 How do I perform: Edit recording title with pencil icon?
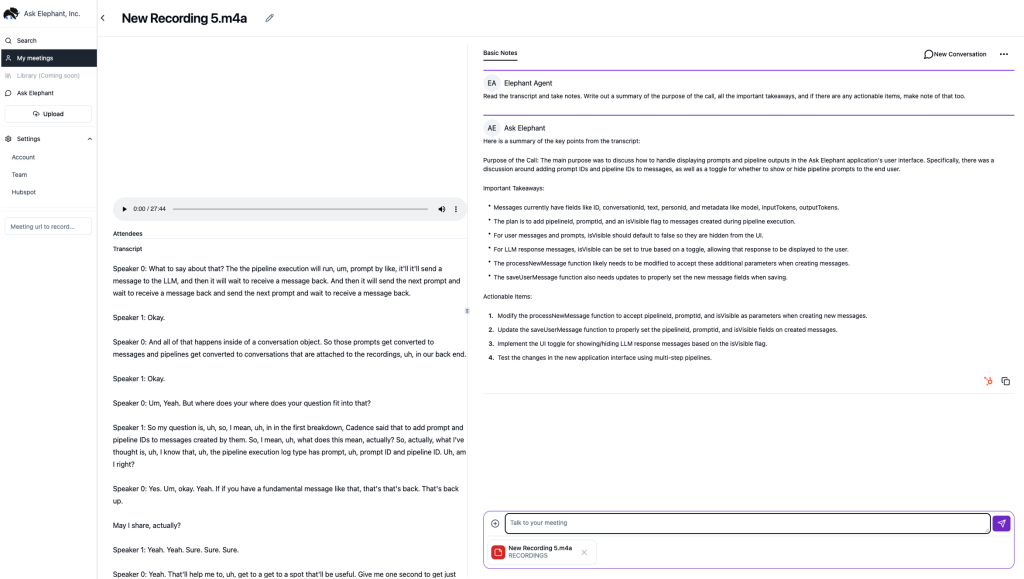click(269, 18)
